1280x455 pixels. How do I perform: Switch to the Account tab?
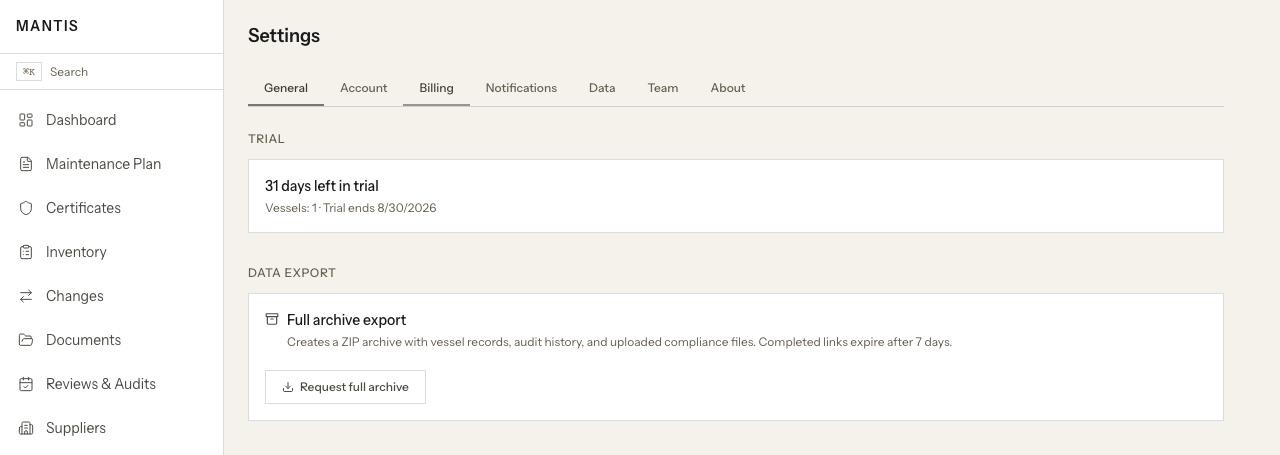pyautogui.click(x=364, y=88)
